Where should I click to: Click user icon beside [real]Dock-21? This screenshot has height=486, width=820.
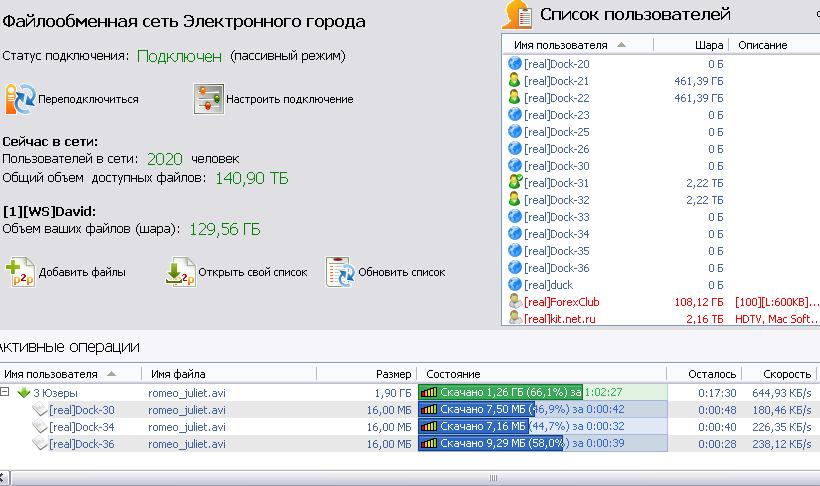tap(514, 81)
